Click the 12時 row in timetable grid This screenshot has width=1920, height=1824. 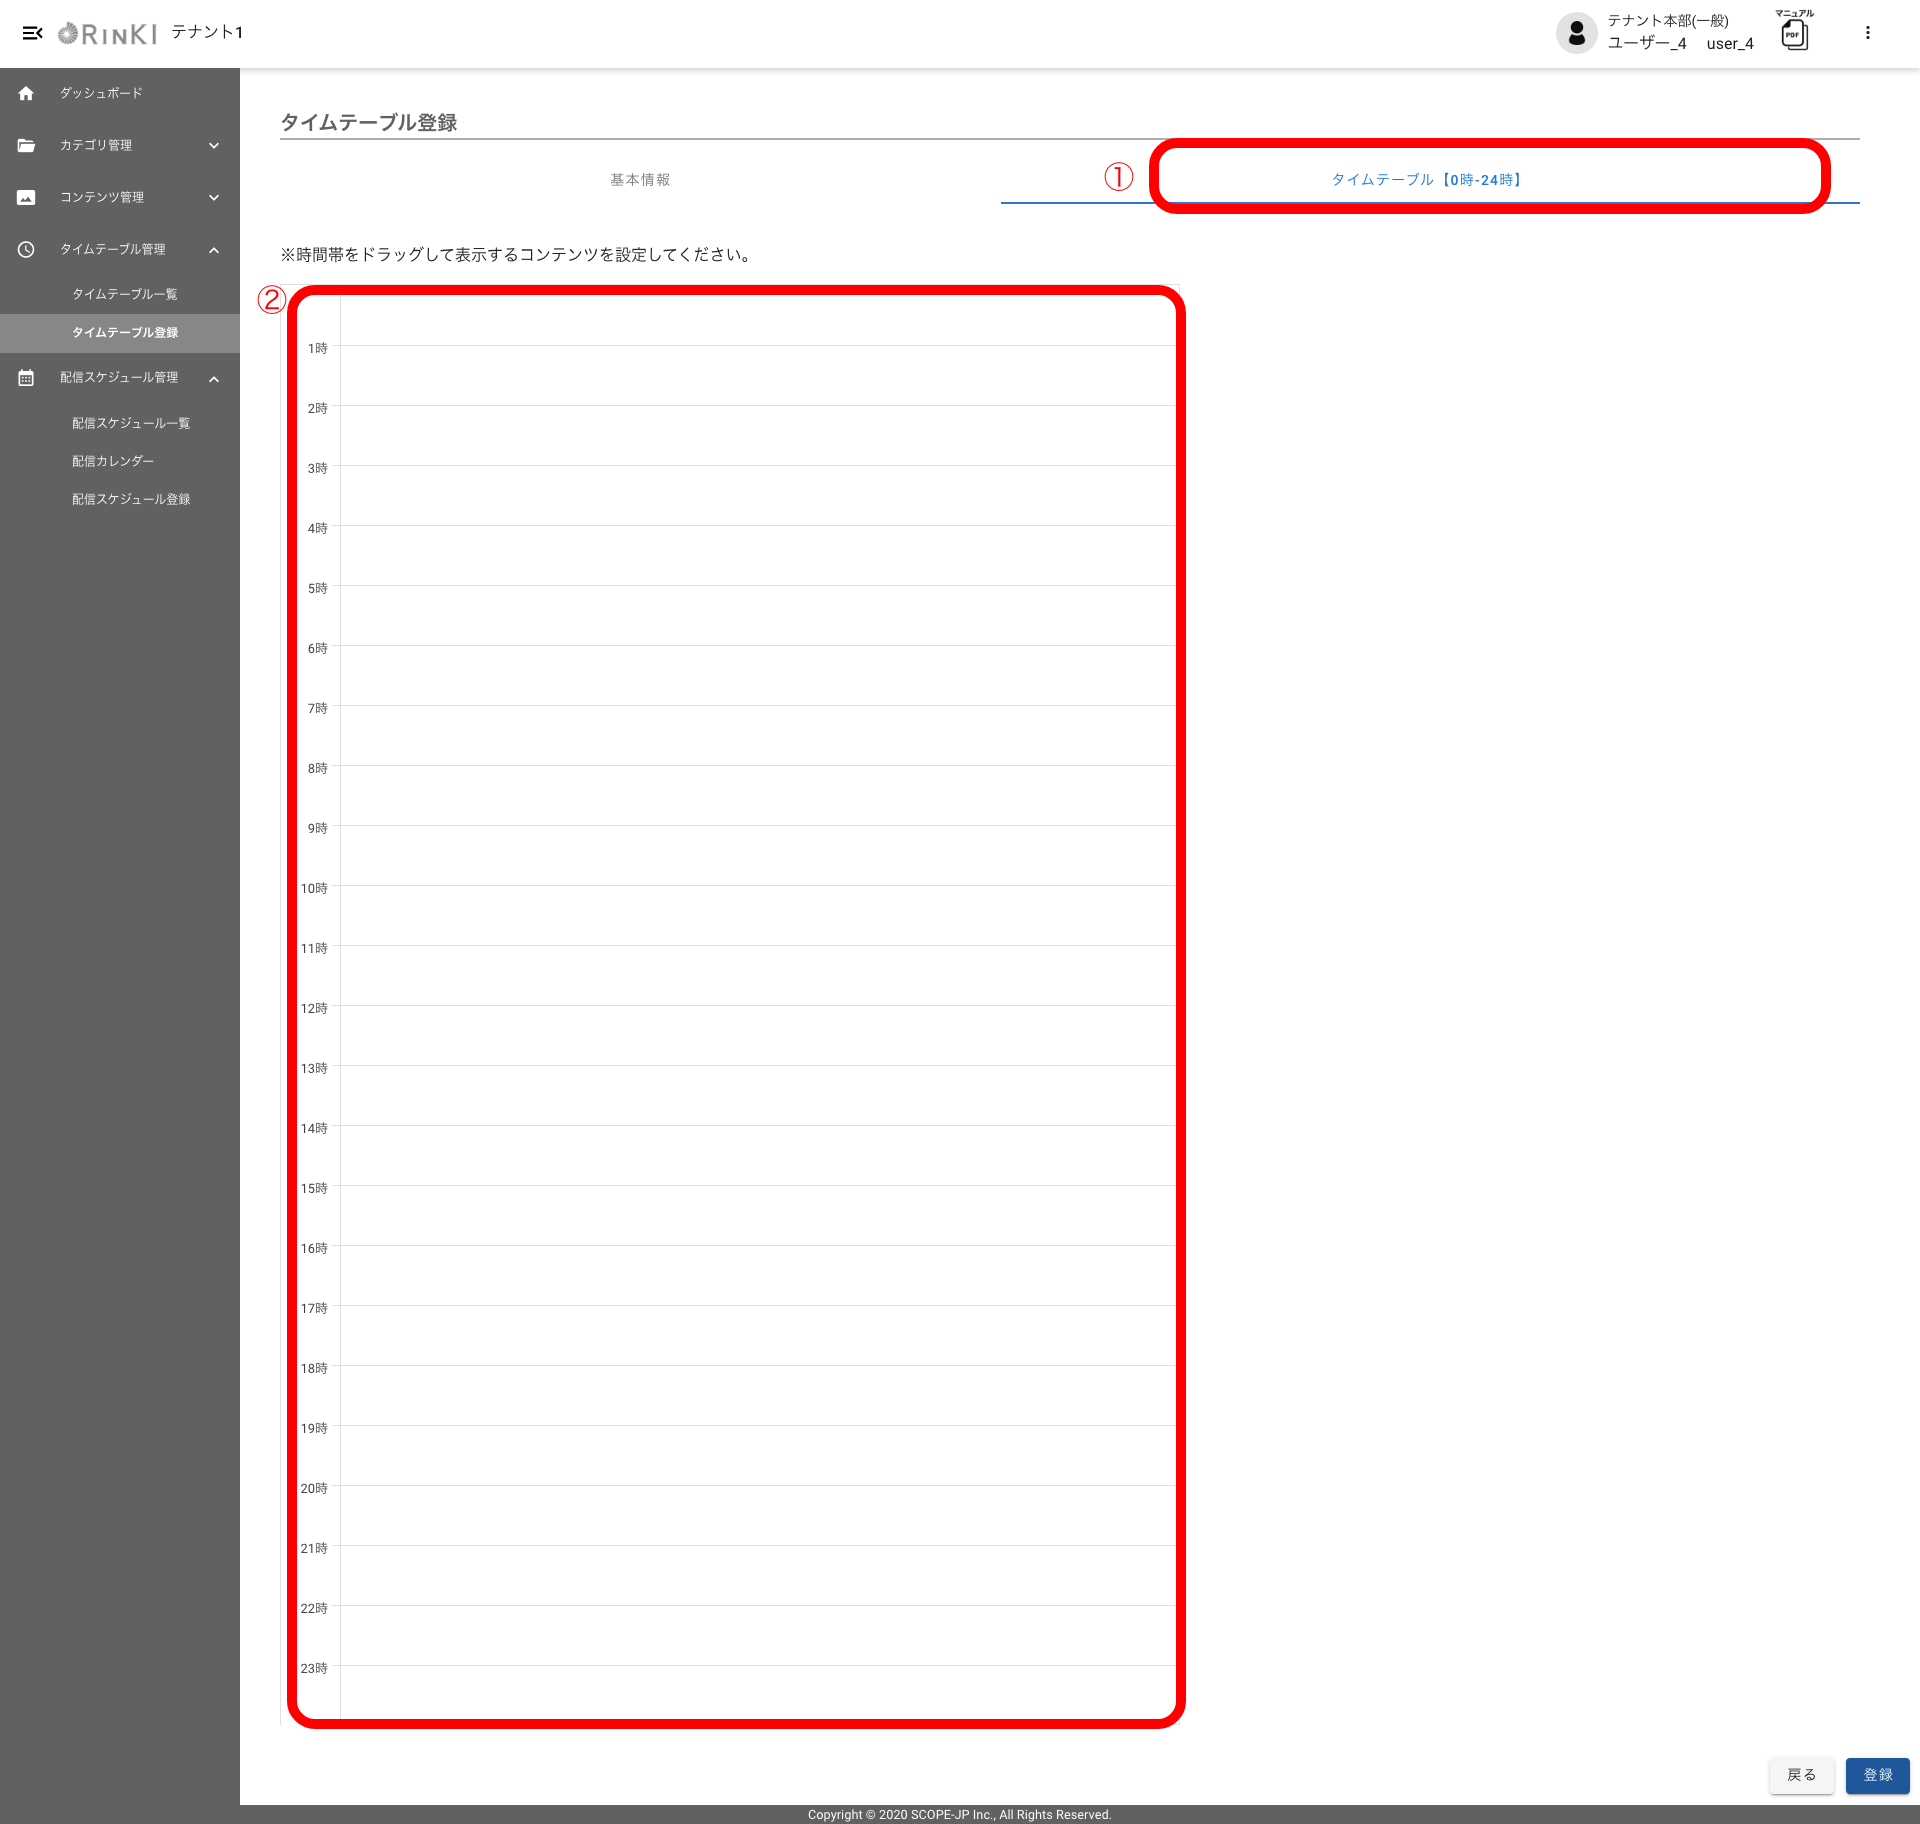(x=757, y=1035)
